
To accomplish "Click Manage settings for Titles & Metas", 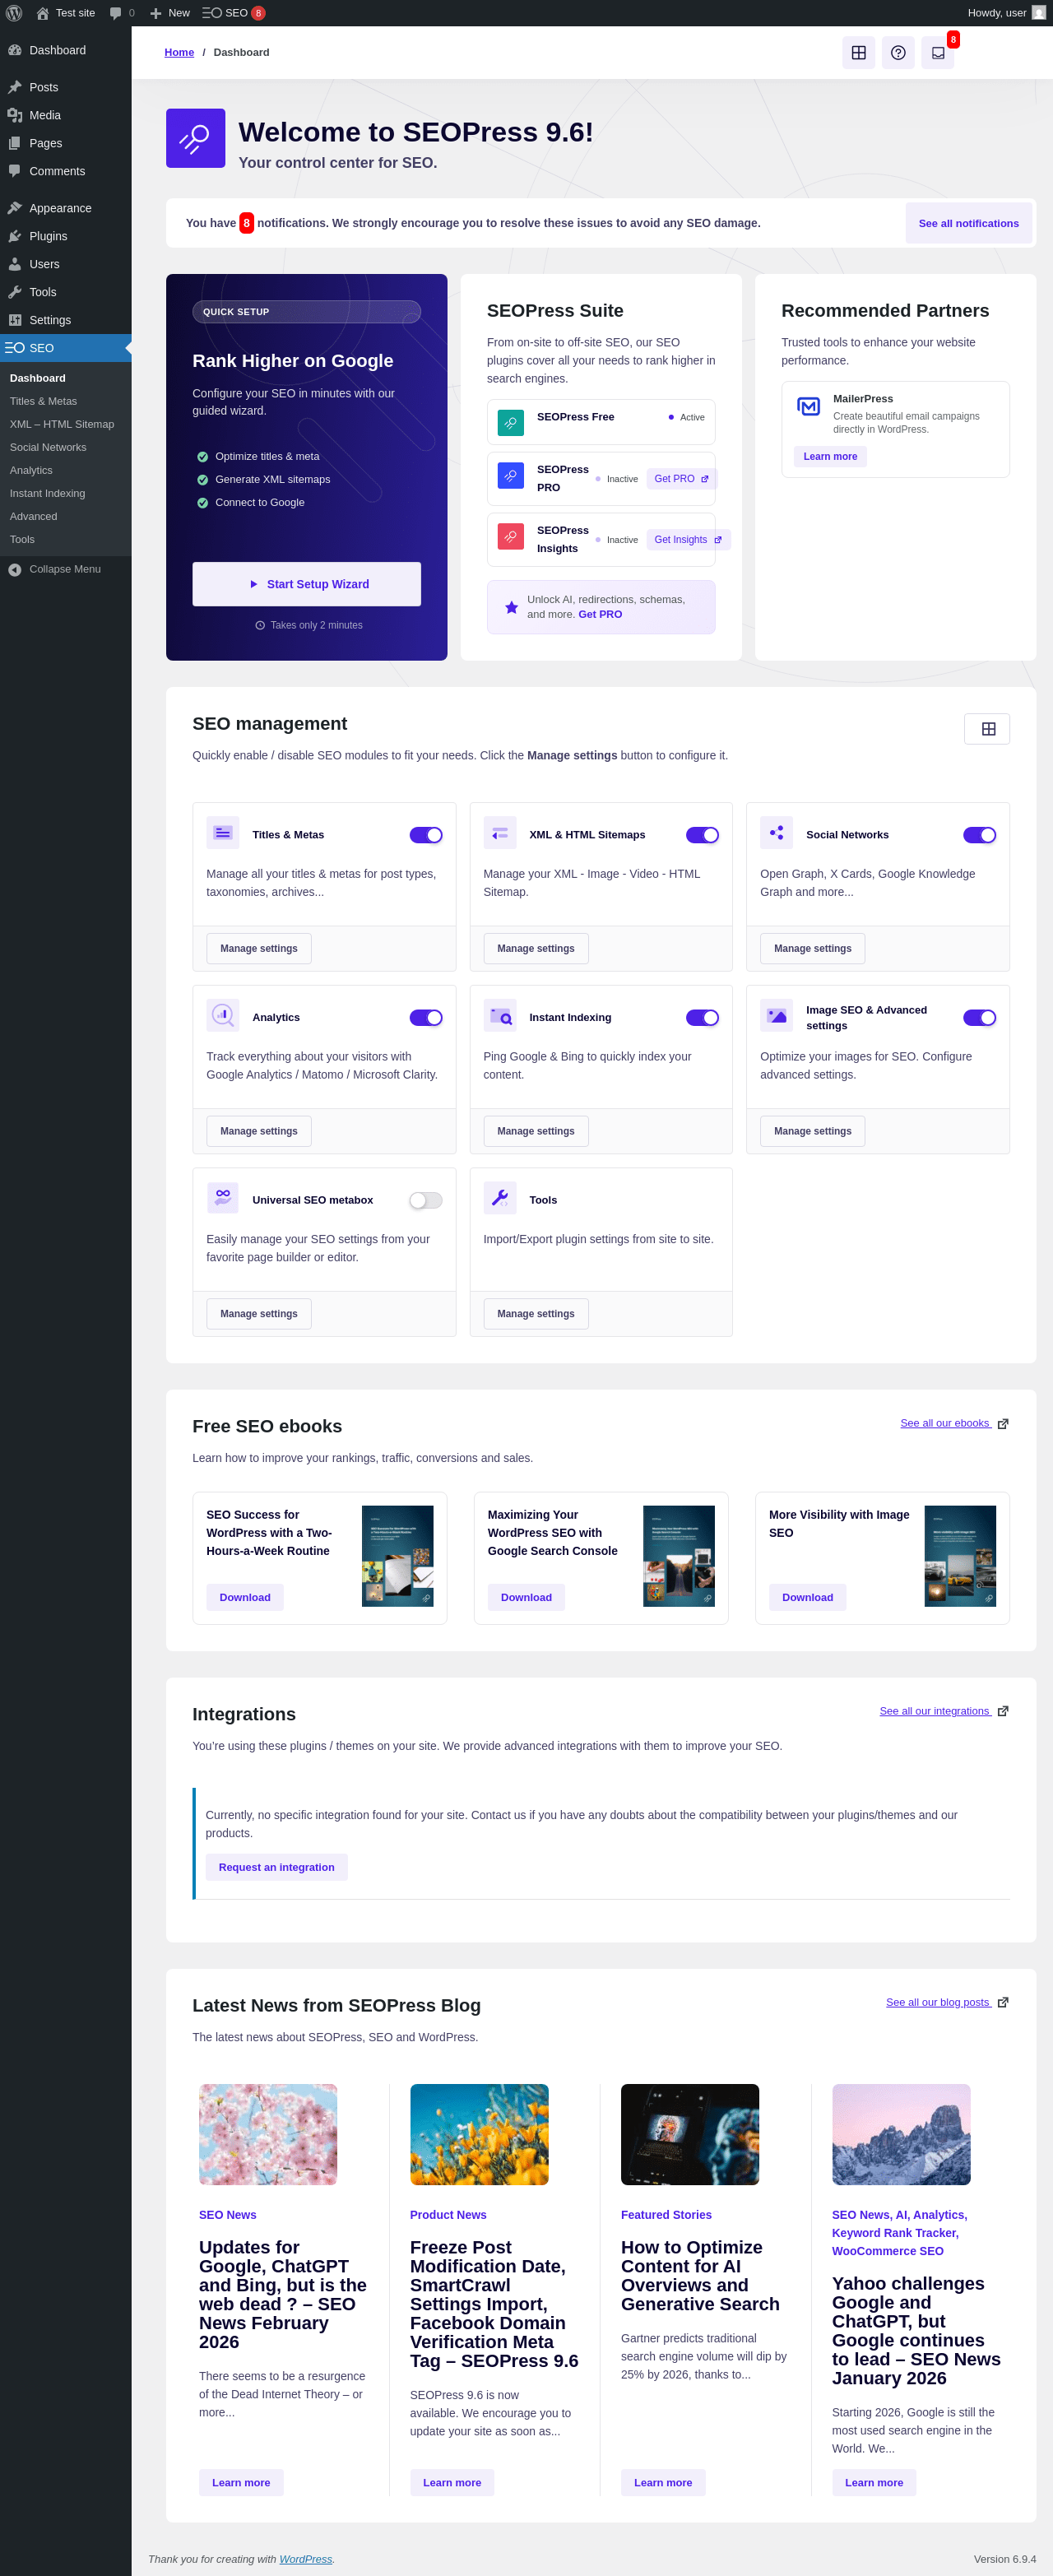I will point(259,949).
